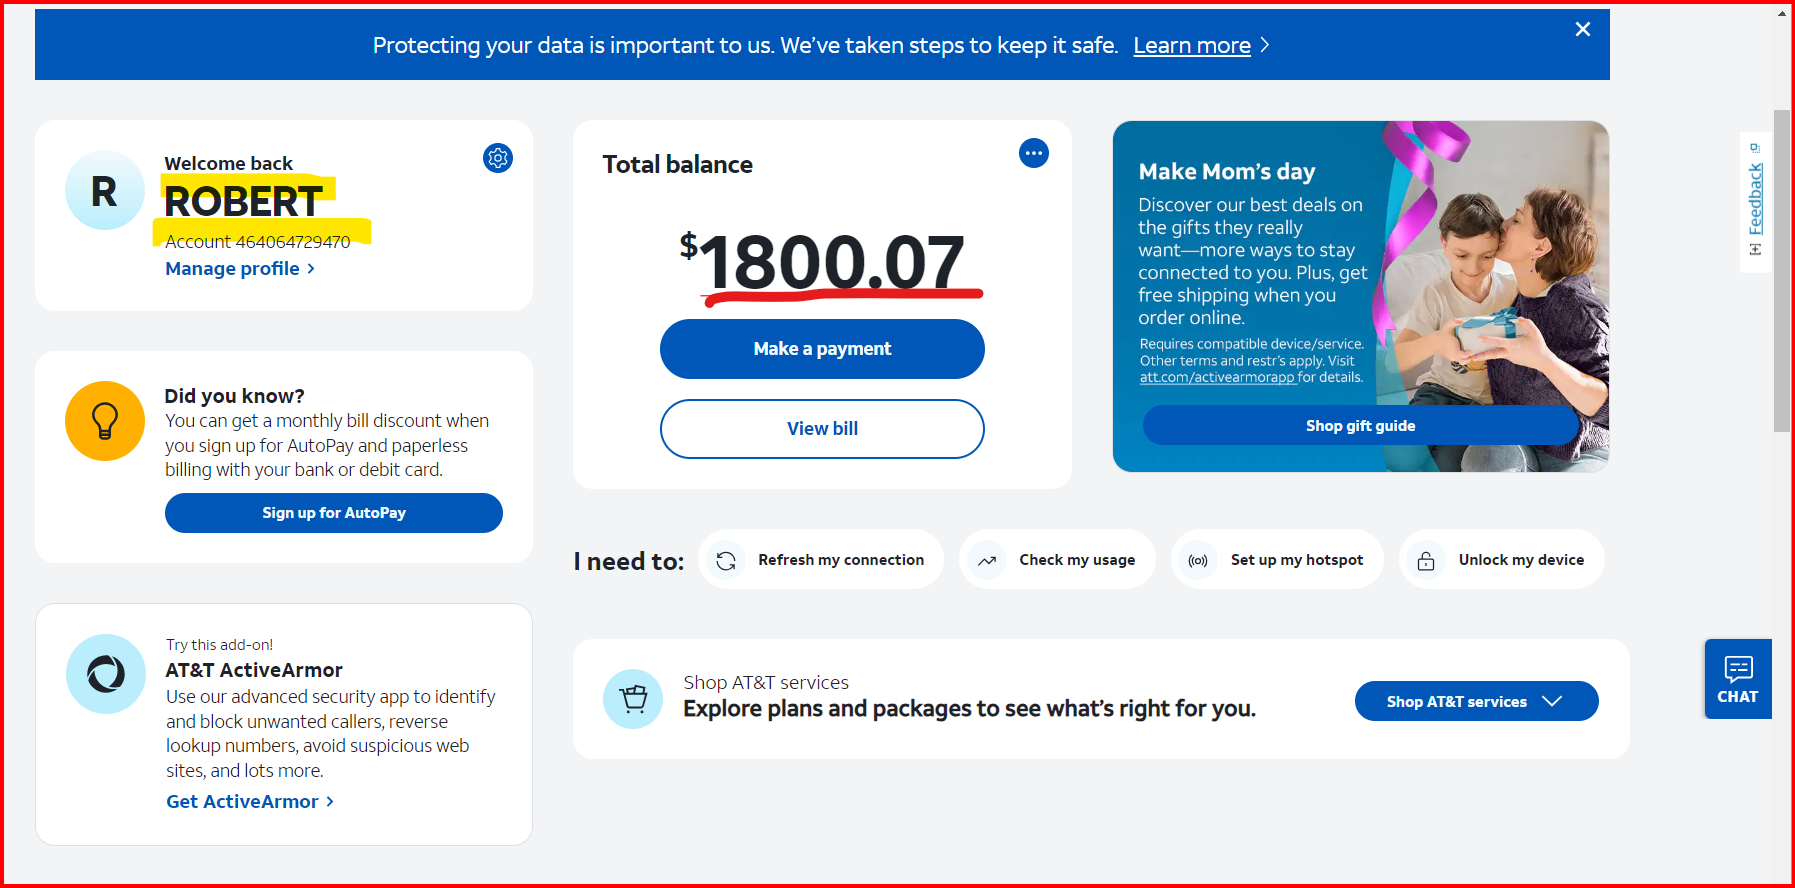
Task: Click the Welcome back text
Action: (228, 163)
